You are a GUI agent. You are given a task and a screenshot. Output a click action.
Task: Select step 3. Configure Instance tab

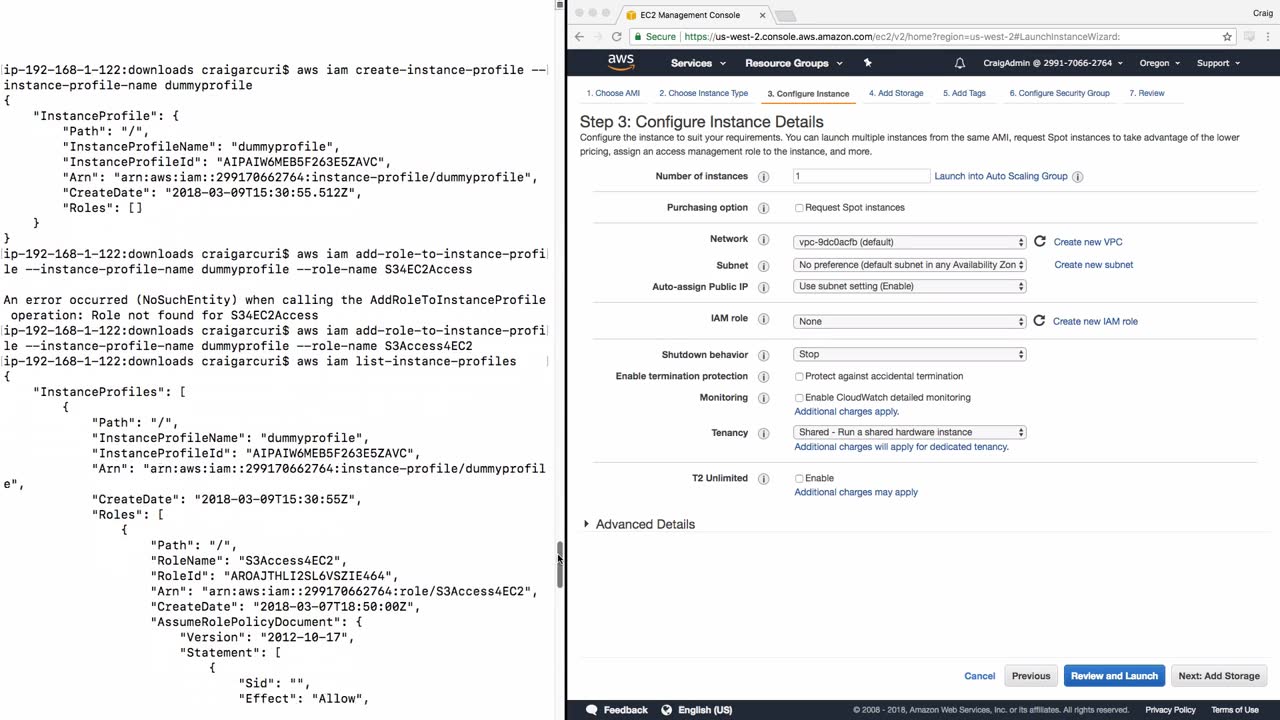(x=808, y=94)
